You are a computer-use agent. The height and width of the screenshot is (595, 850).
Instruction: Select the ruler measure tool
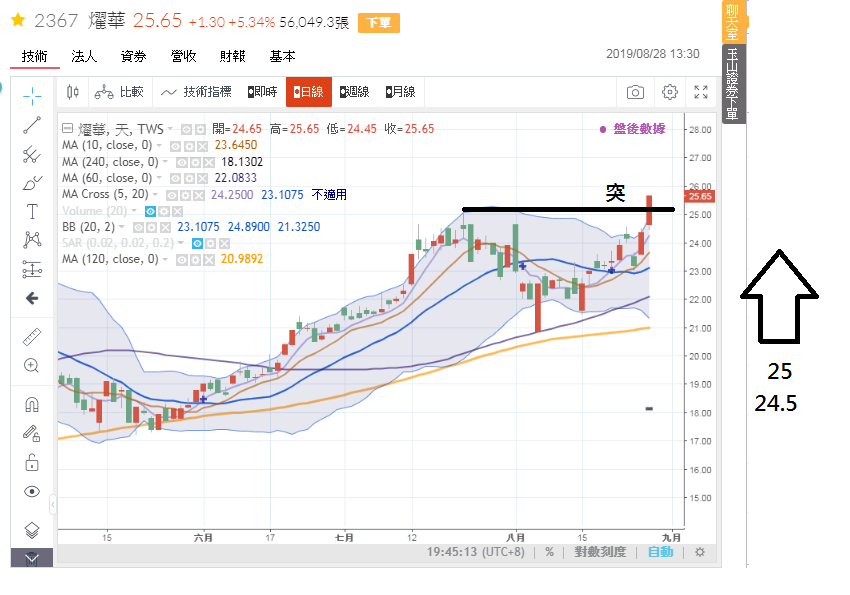coord(32,337)
